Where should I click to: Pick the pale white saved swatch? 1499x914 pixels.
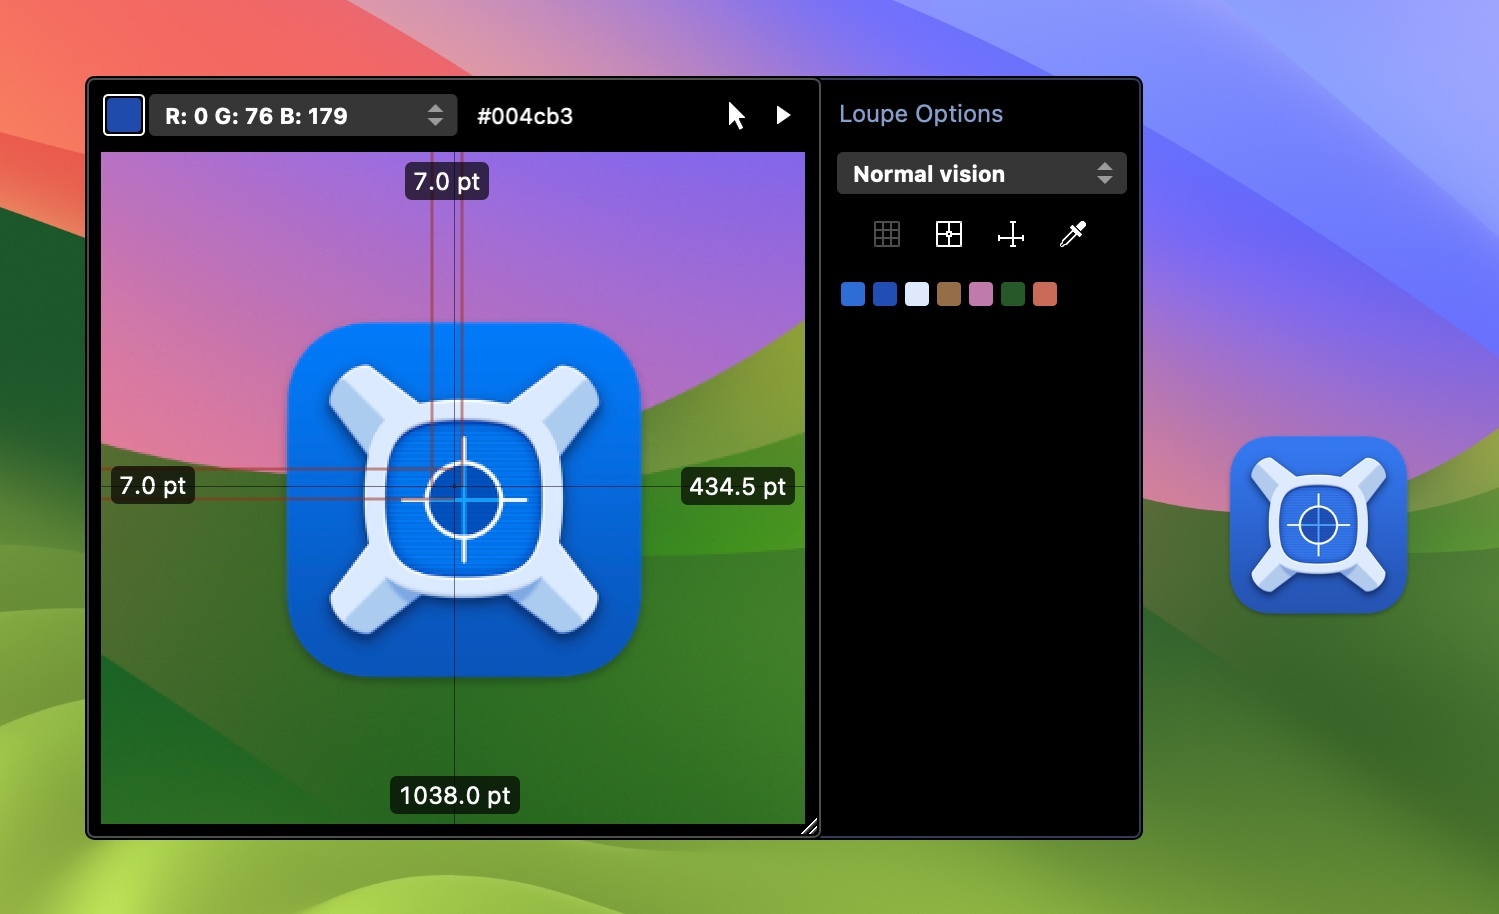(x=917, y=294)
